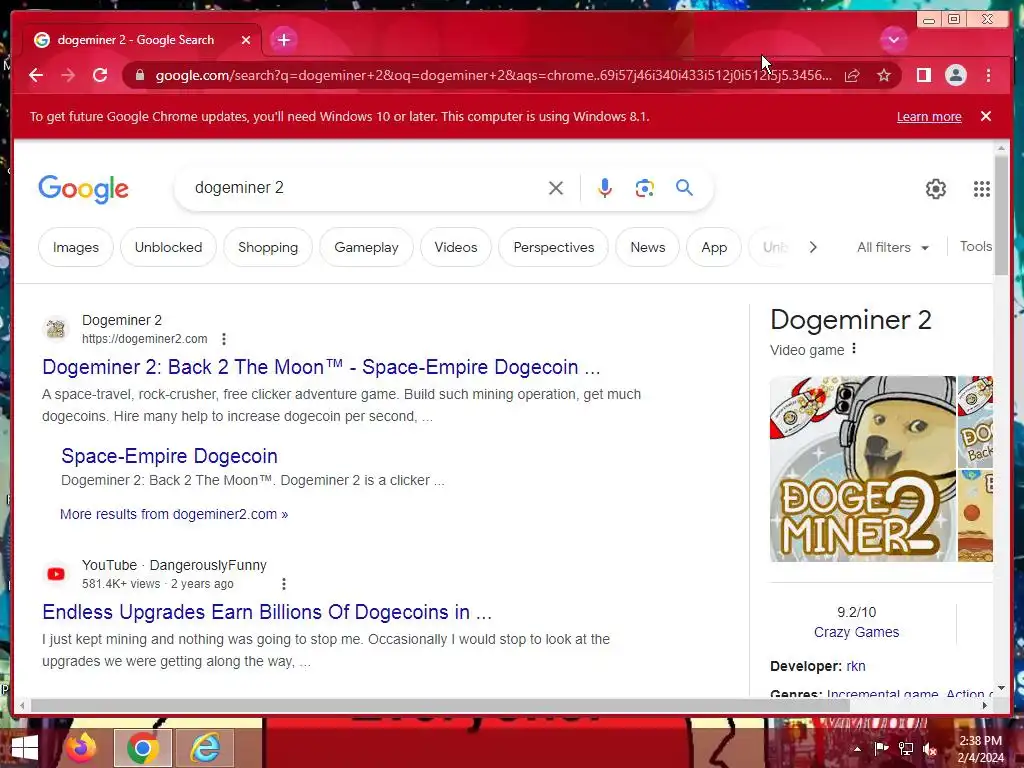Open Dogeminer 2: Back 2 The Moon result
Image resolution: width=1024 pixels, height=768 pixels.
click(x=321, y=367)
